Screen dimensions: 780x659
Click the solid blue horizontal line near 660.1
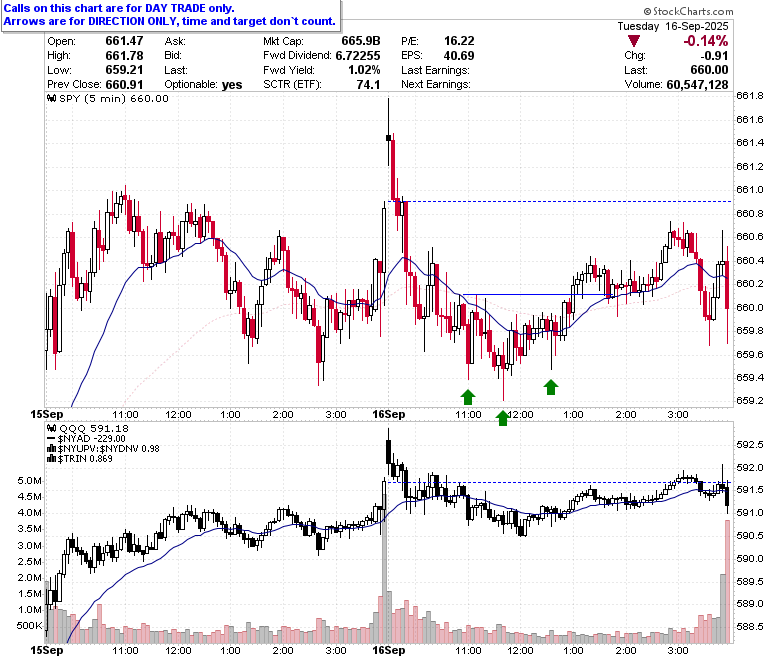tap(536, 294)
